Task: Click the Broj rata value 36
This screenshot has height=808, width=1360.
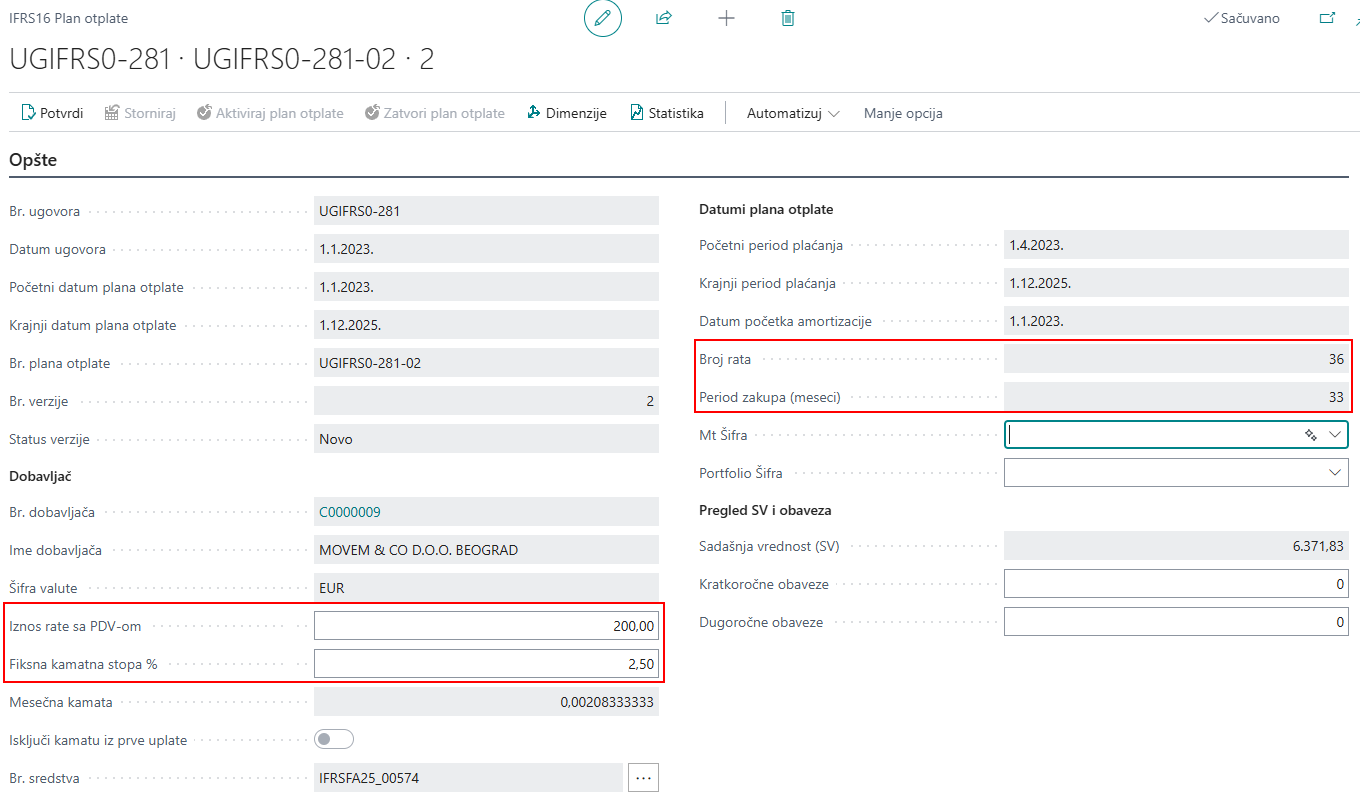Action: (1176, 359)
